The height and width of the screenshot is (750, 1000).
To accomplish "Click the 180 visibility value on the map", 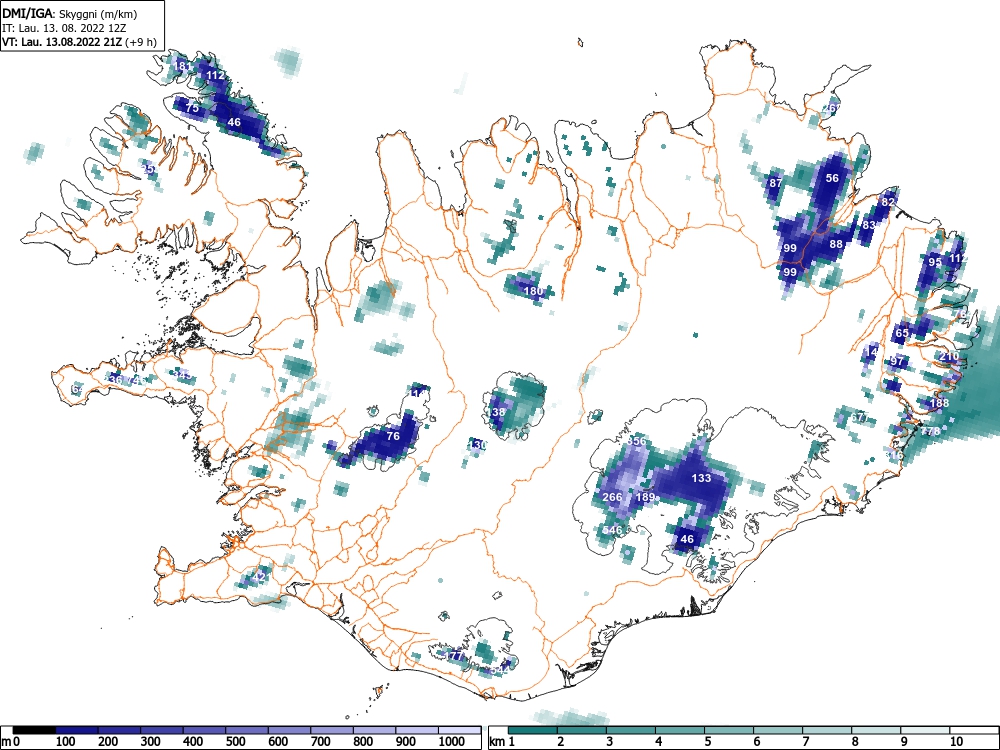I will 533,291.
